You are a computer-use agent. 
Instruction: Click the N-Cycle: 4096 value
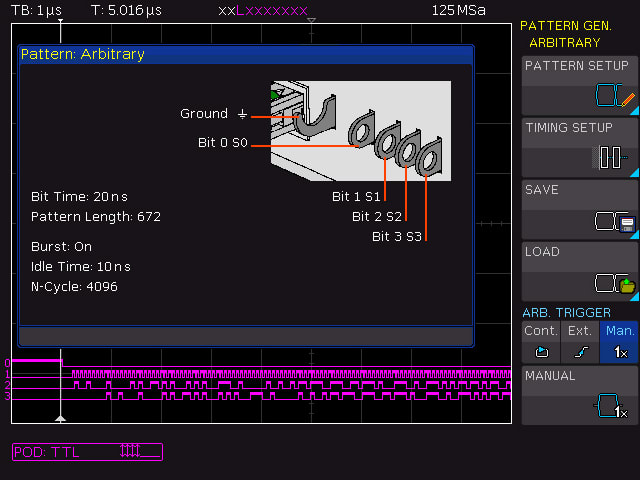[74, 287]
